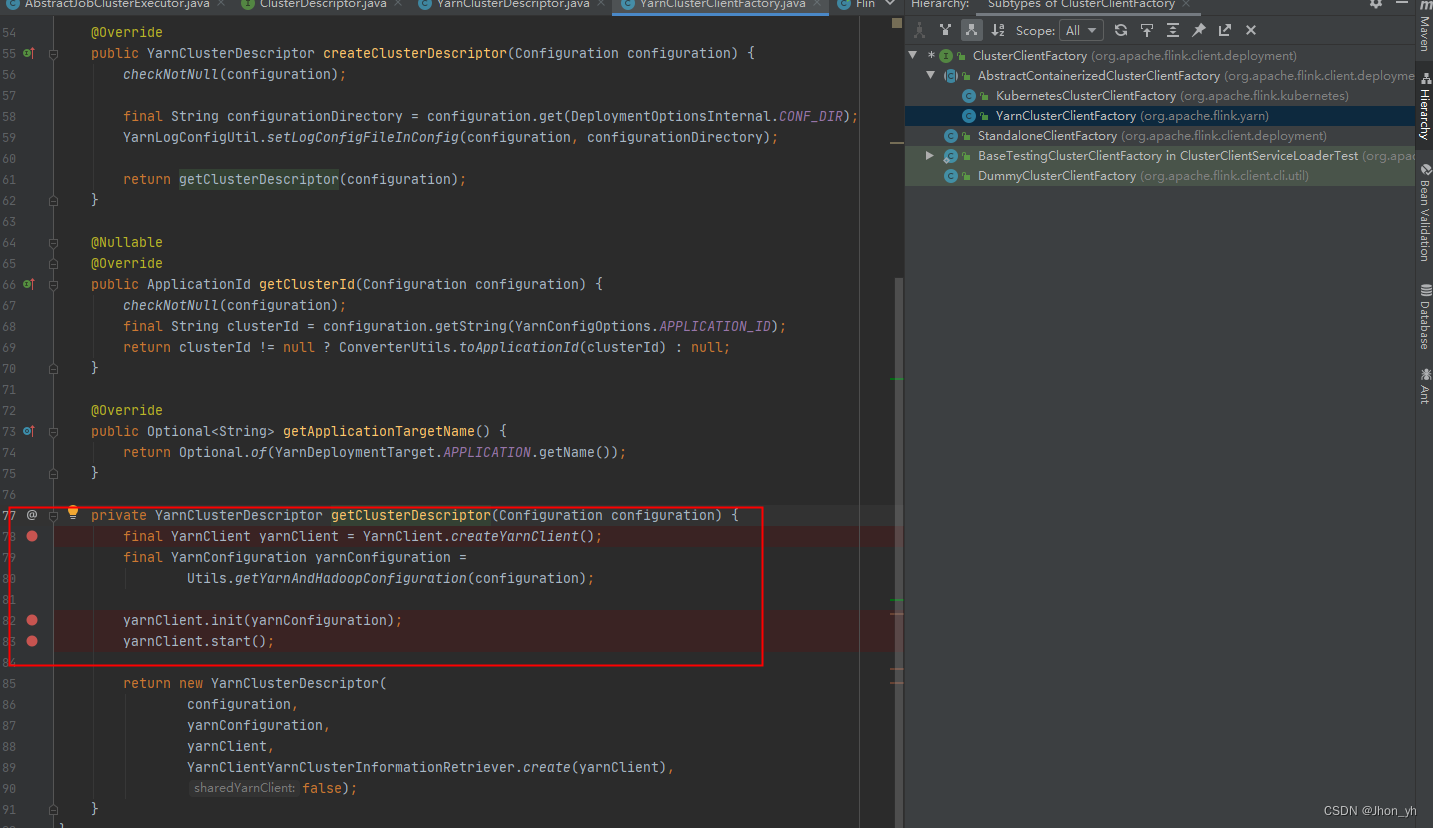1433x828 pixels.
Task: Click the intention lightbulb on line 77
Action: pos(73,514)
